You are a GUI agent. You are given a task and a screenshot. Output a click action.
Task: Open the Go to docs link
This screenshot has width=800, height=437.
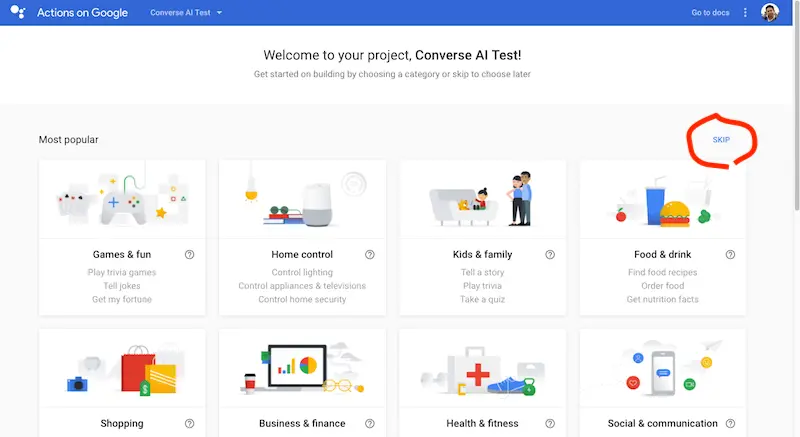(x=710, y=12)
